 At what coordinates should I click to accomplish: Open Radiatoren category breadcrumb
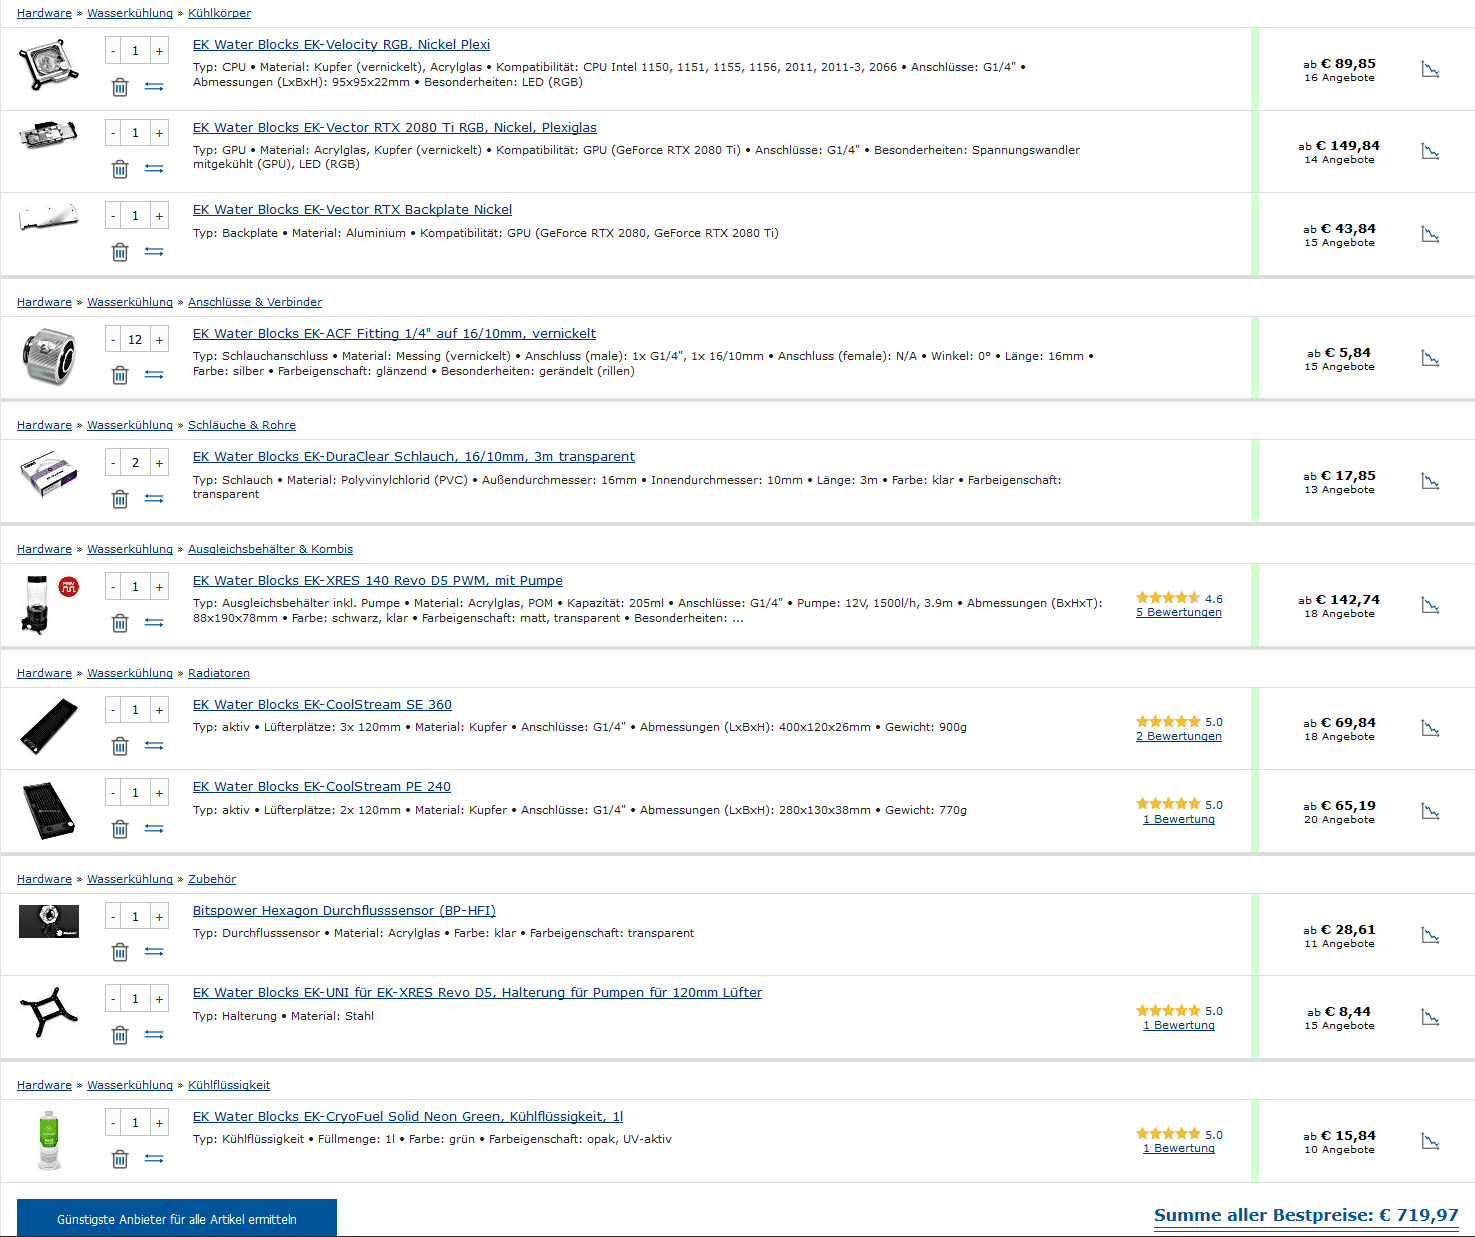click(x=219, y=673)
